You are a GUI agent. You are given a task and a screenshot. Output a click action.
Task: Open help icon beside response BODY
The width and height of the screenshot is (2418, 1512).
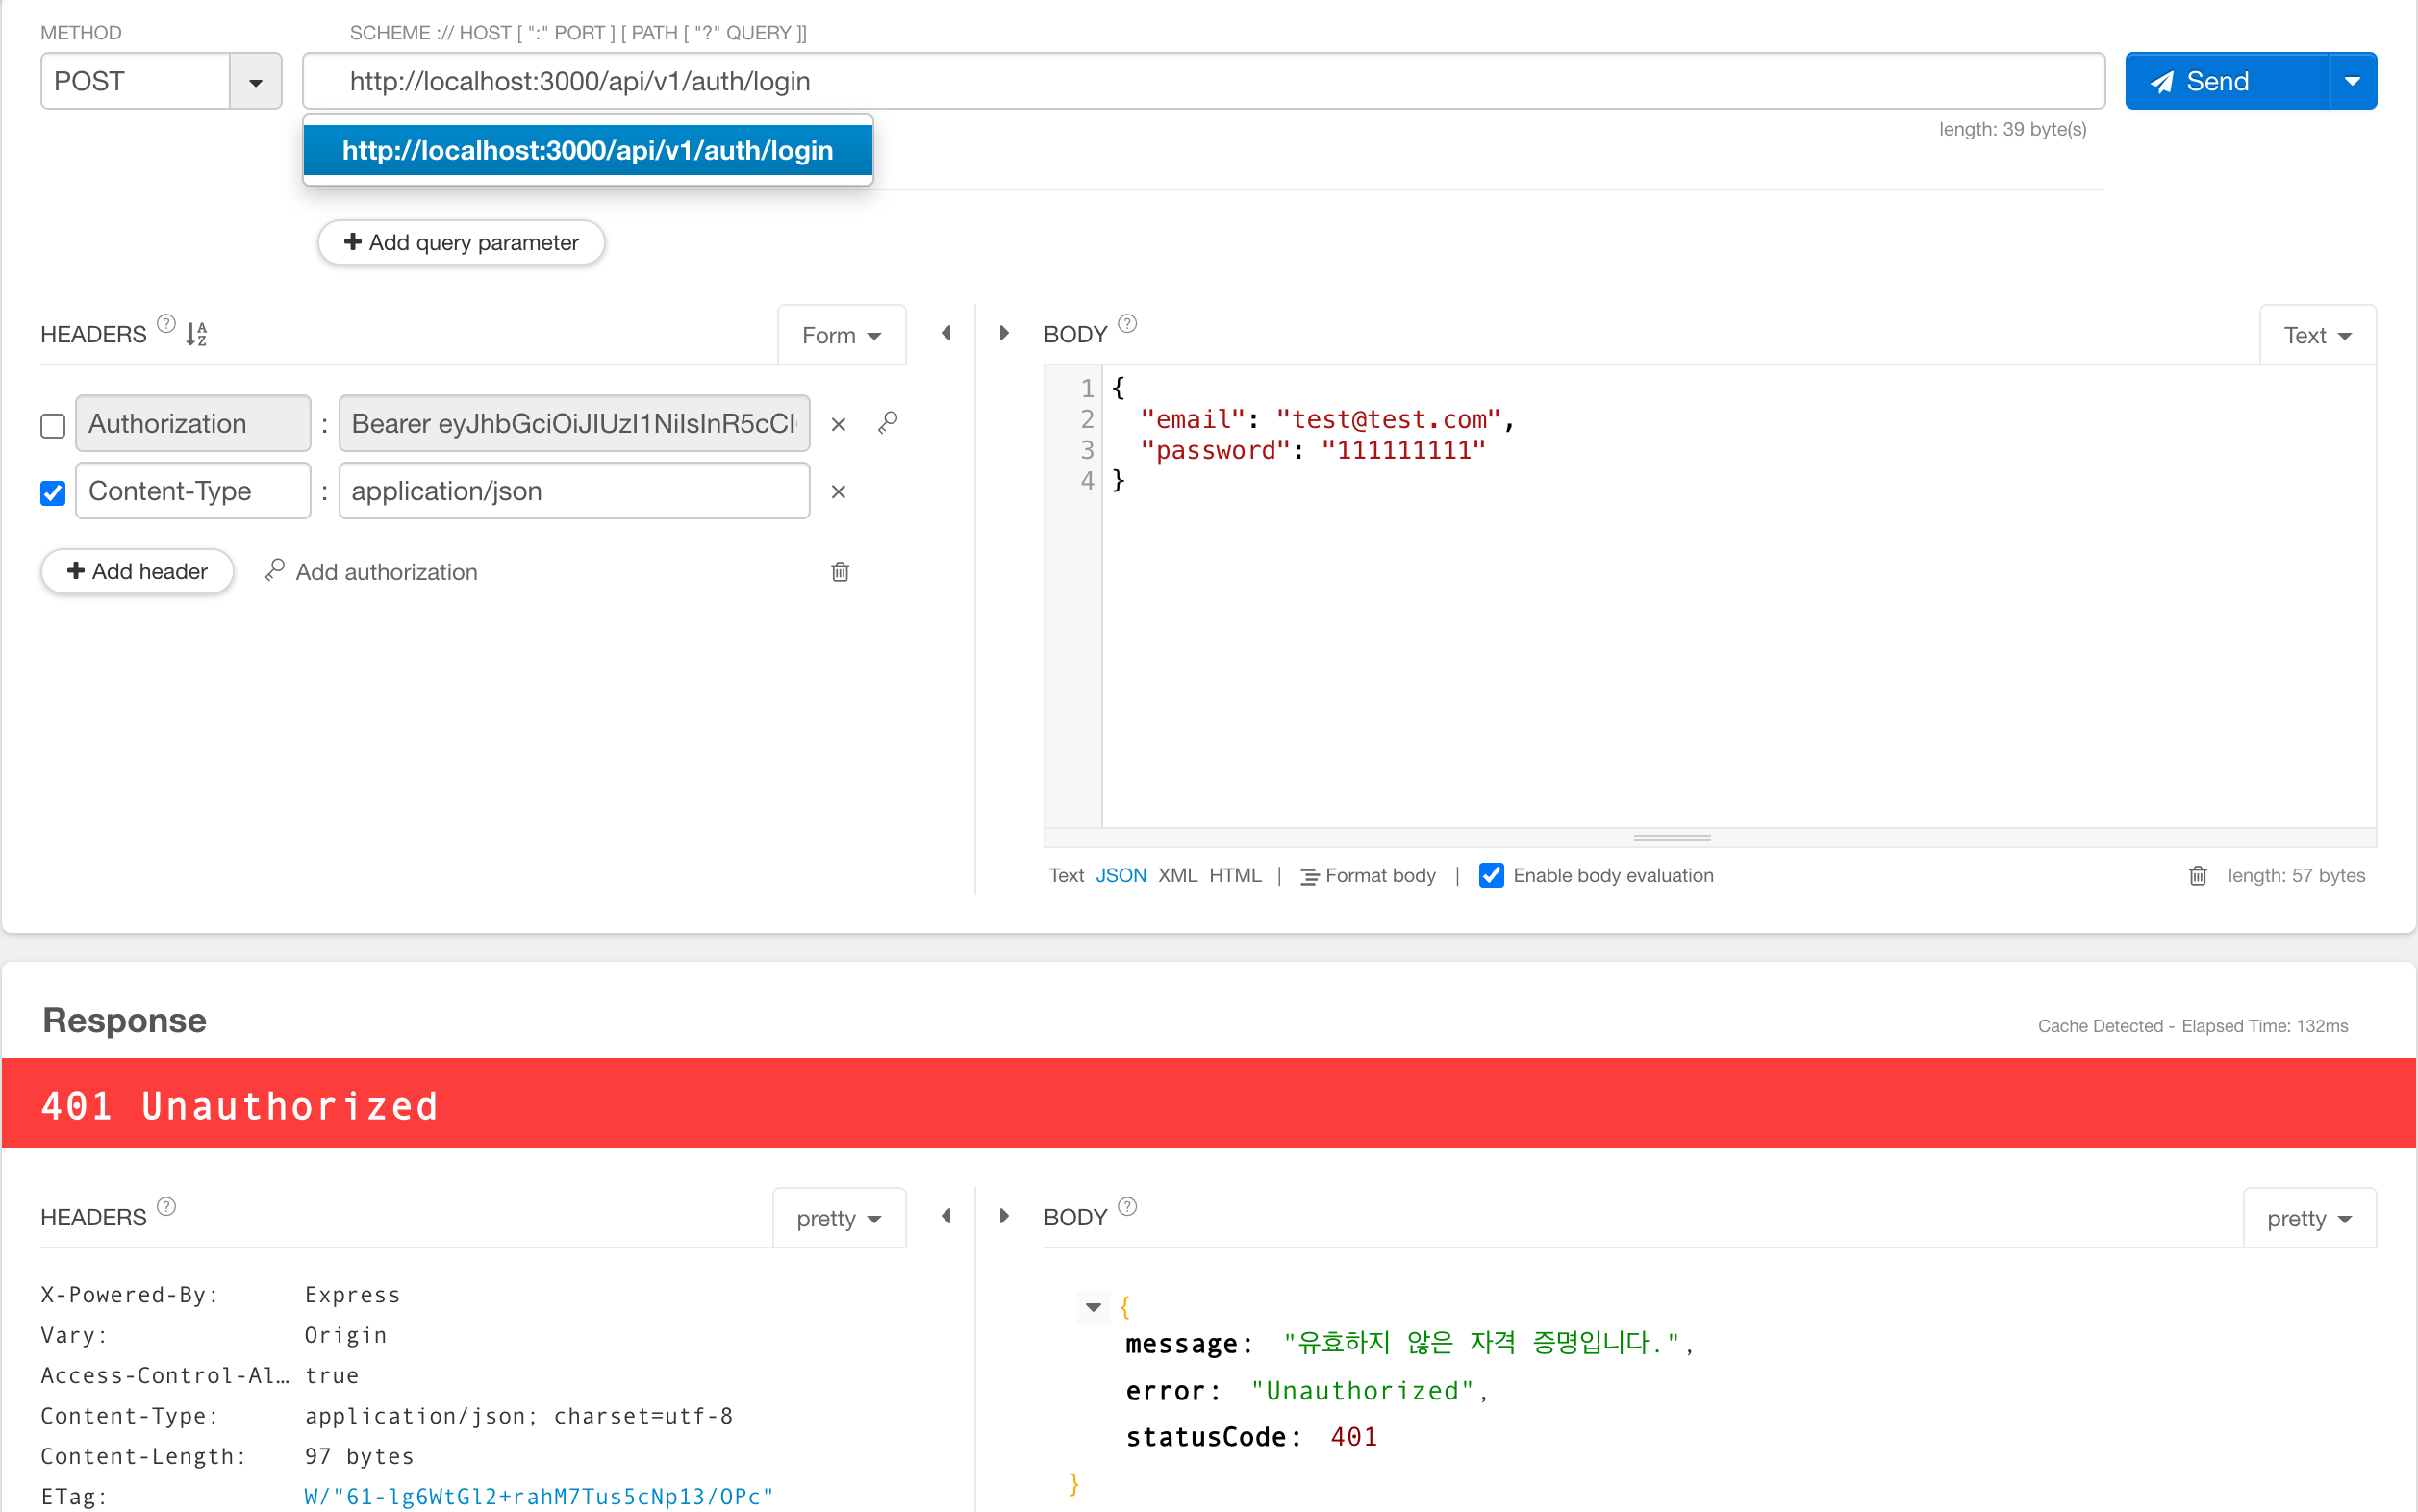tap(1127, 1207)
